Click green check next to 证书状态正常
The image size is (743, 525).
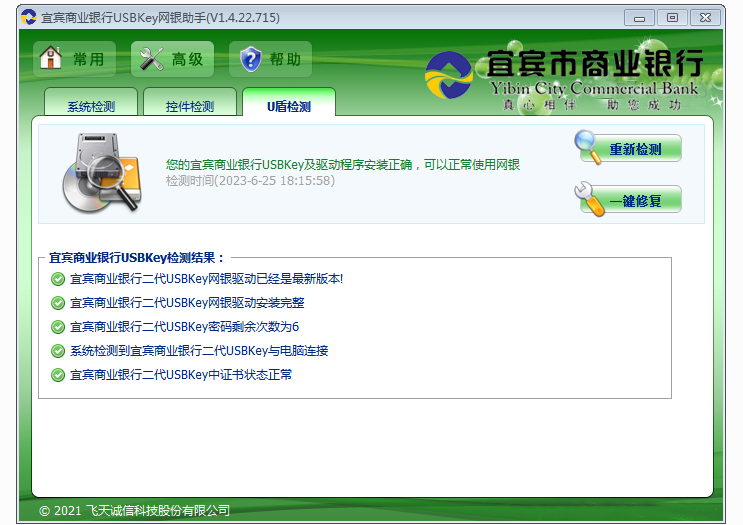pos(58,375)
